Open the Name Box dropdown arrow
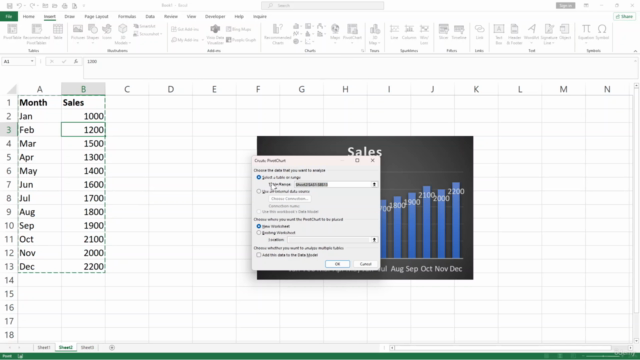The height and width of the screenshot is (360, 640). [x=32, y=61]
